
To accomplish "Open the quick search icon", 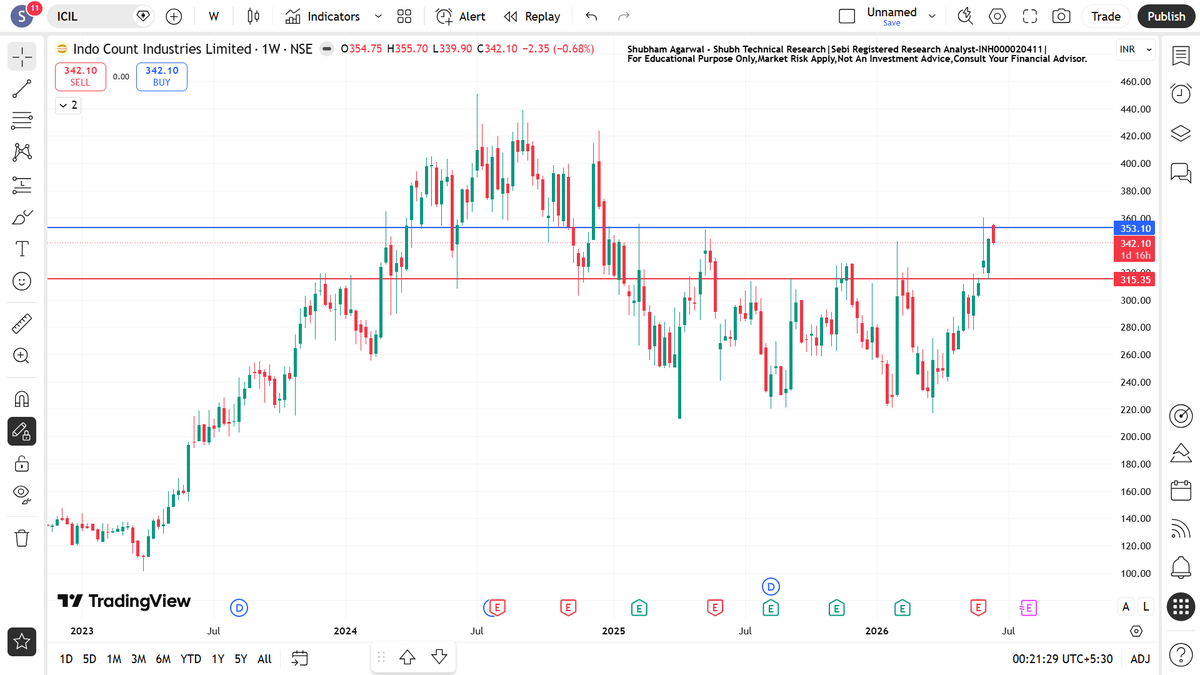I will 965,16.
